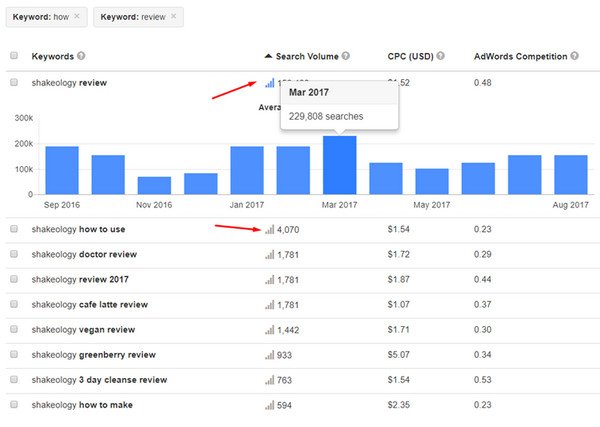600x427 pixels.
Task: Select keyword 'shakeology review 2017'
Action: coord(80,279)
